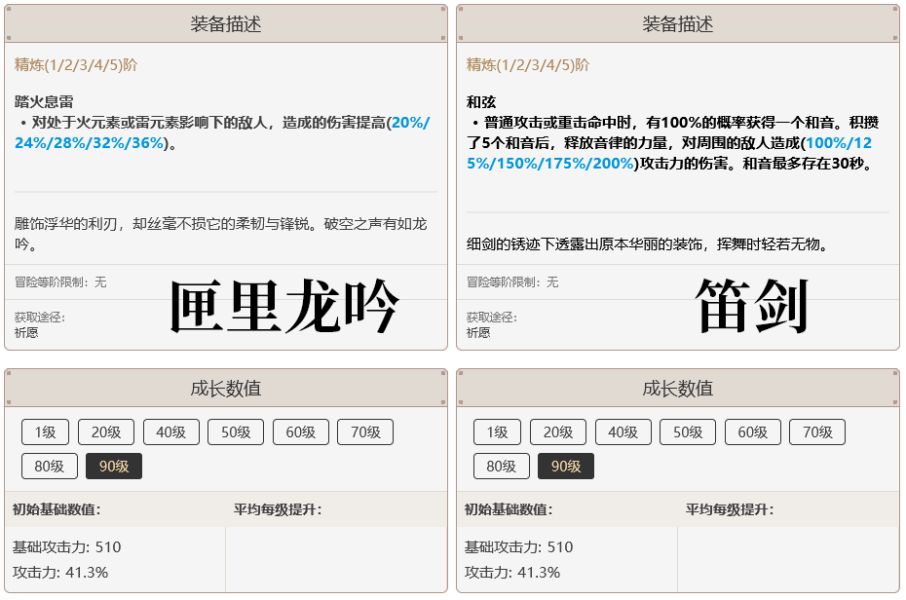
Task: Click 冒险等阶限制: 无 in left panel
Action: coord(60,282)
